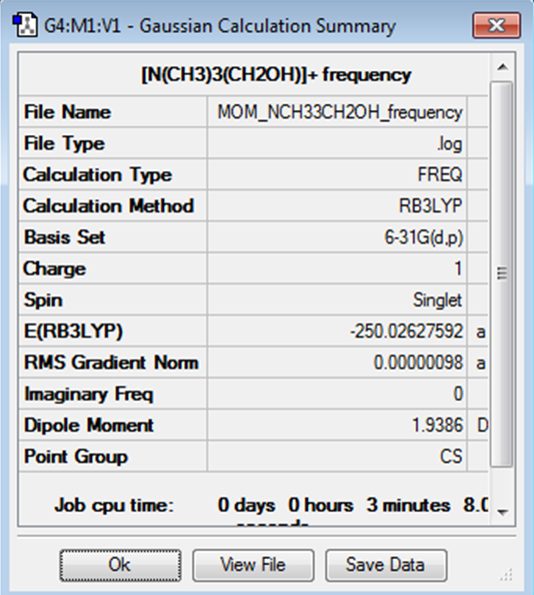Select the Imaginary Freq value cell
Image resolution: width=534 pixels, height=595 pixels.
click(x=337, y=394)
